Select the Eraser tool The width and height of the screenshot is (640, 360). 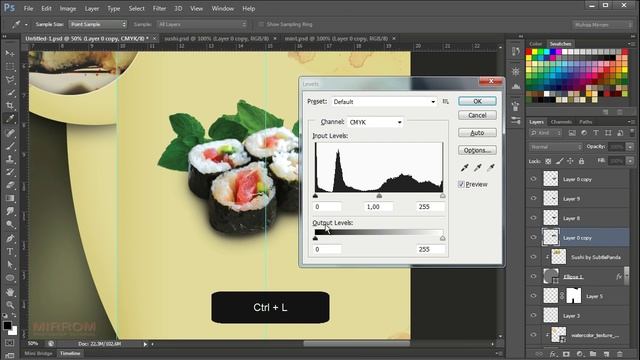10,185
